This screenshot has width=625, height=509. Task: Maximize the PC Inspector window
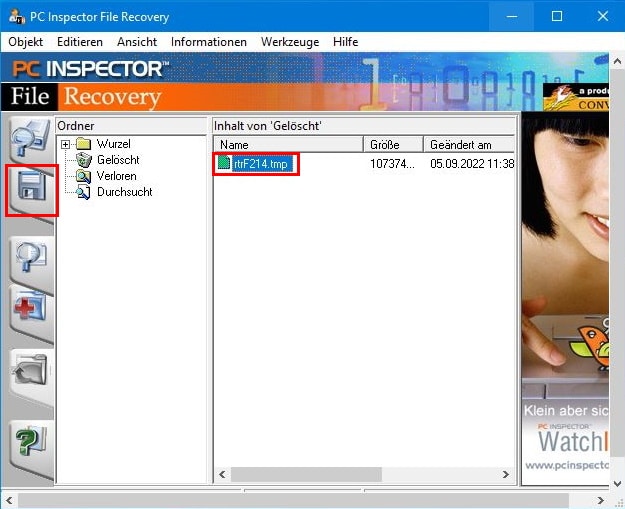(x=556, y=16)
